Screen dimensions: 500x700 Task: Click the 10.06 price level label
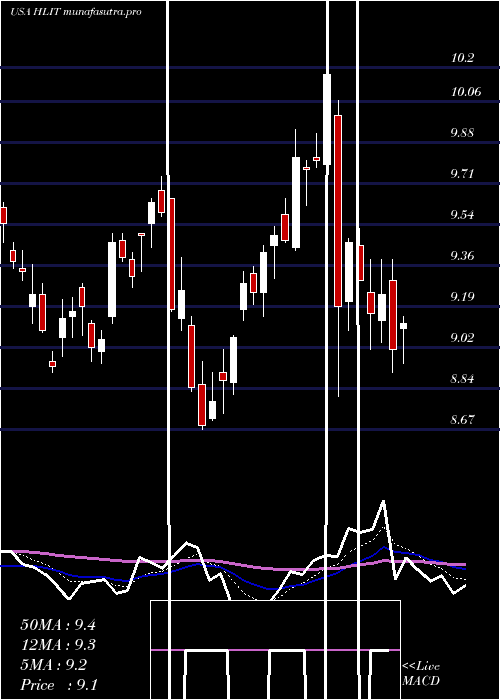(x=466, y=92)
